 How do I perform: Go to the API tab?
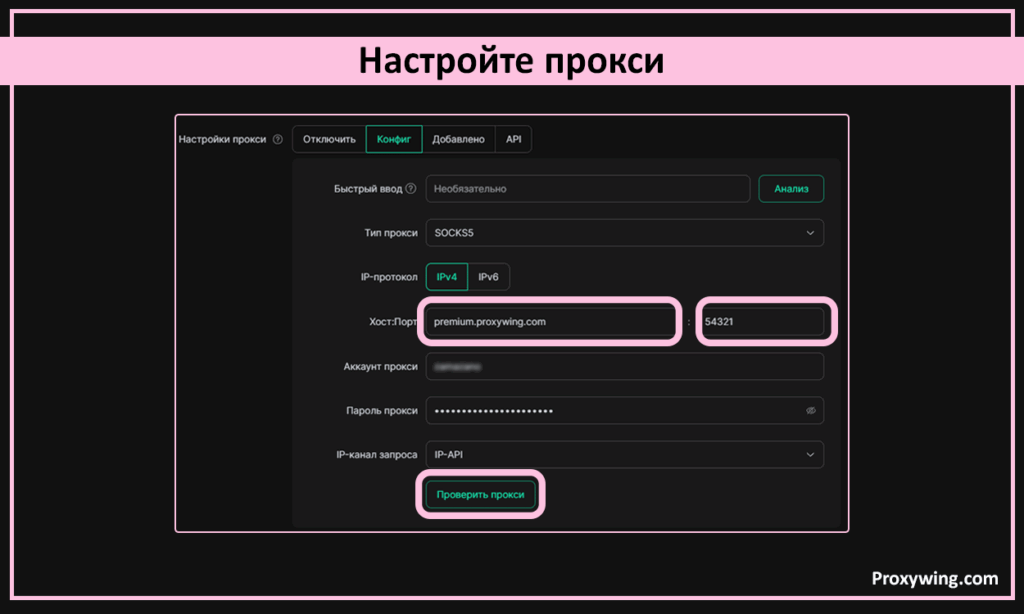point(513,140)
